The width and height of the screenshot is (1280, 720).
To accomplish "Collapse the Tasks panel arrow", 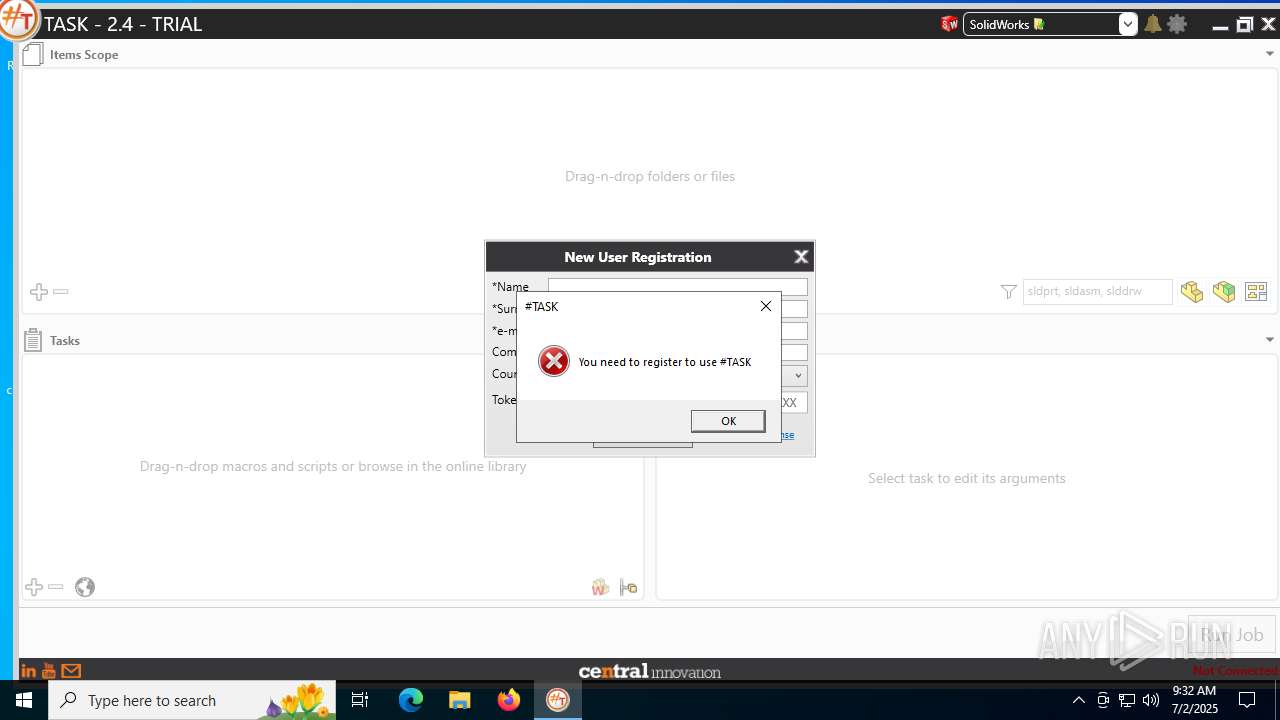I will (1270, 340).
